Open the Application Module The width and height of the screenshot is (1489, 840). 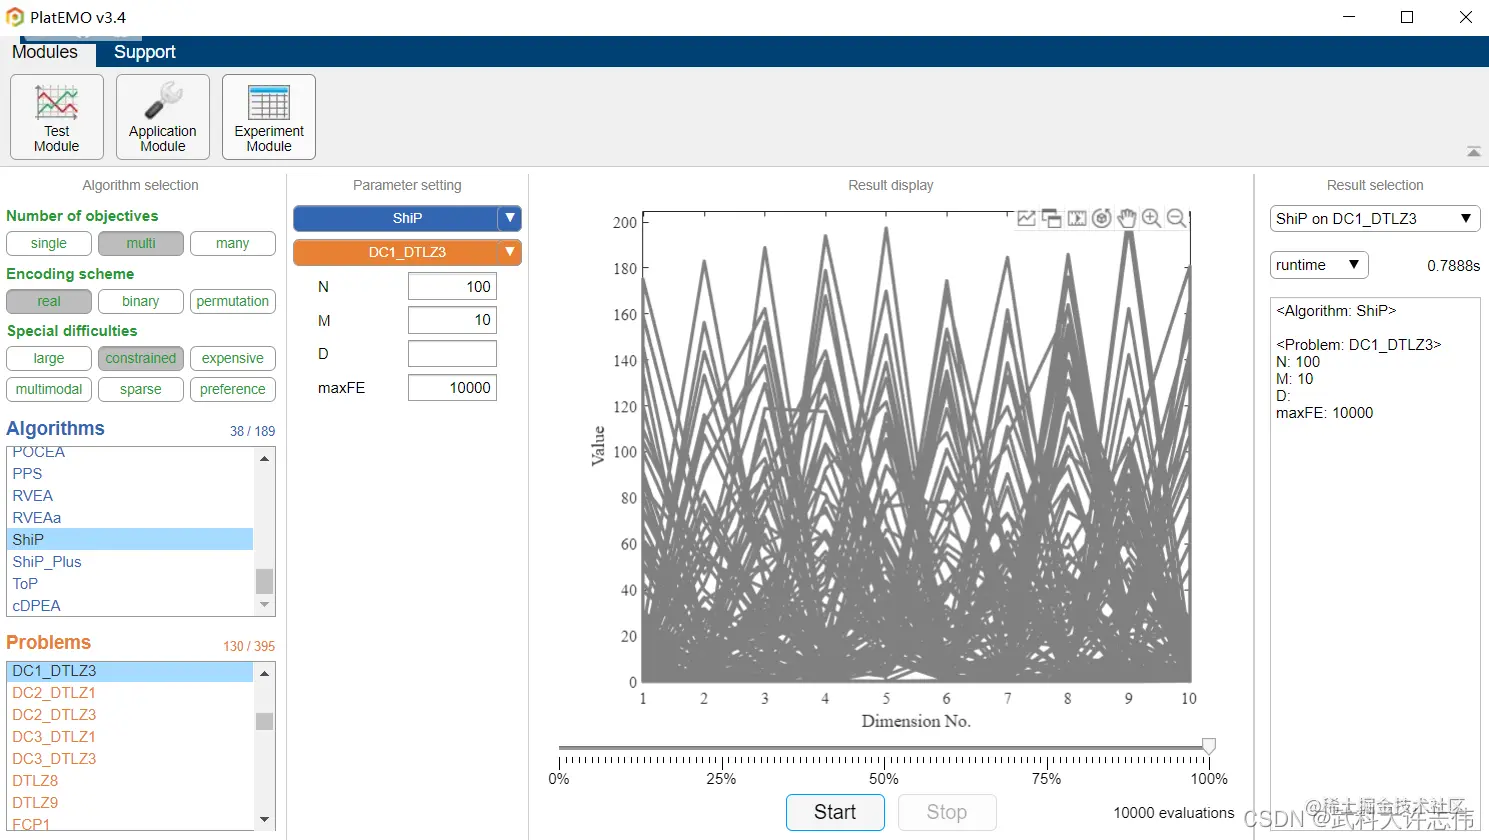point(163,117)
